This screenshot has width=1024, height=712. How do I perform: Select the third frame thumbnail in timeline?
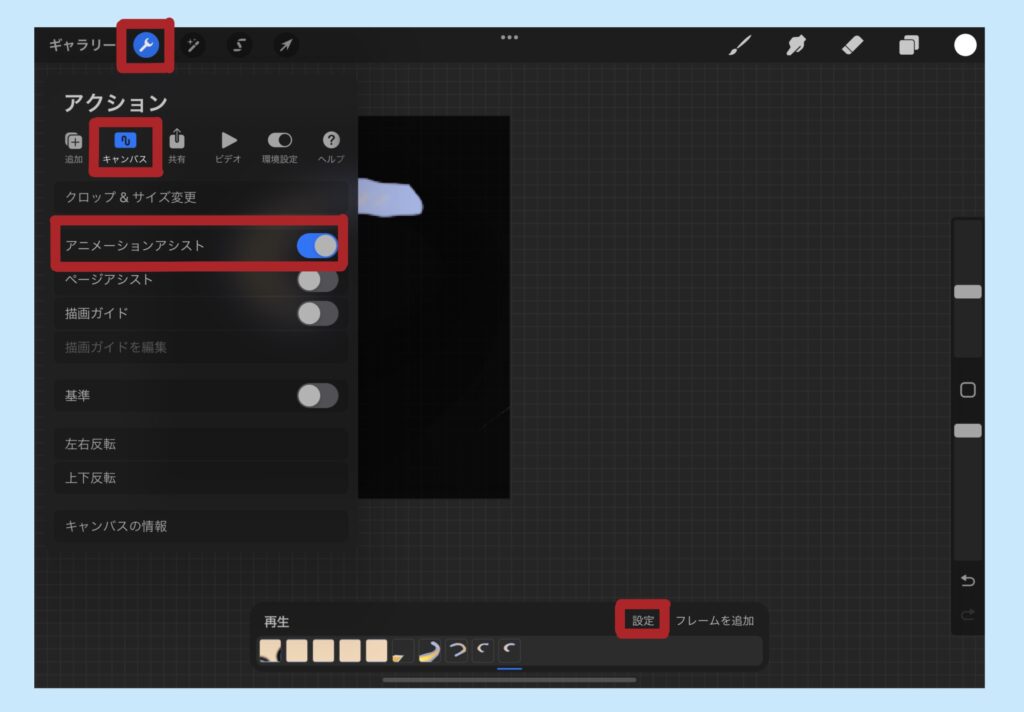click(323, 651)
